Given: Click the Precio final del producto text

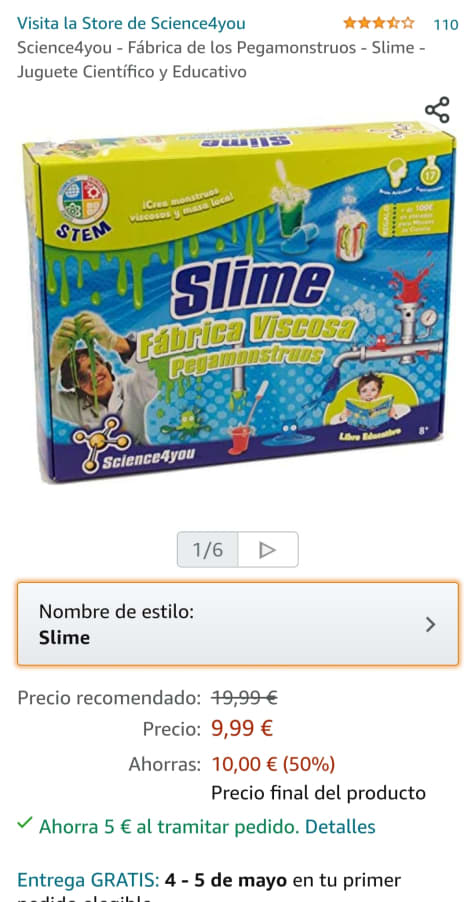Looking at the screenshot, I should tap(319, 793).
